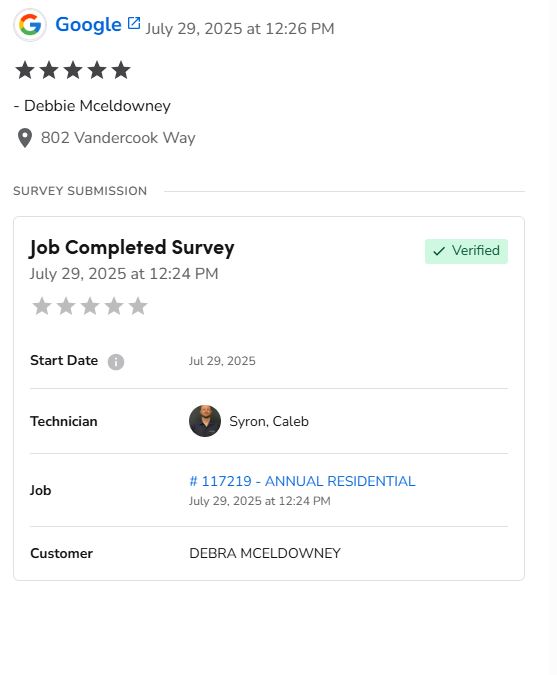The width and height of the screenshot is (557, 675).
Task: Click the gray survey star rating
Action: pos(90,306)
